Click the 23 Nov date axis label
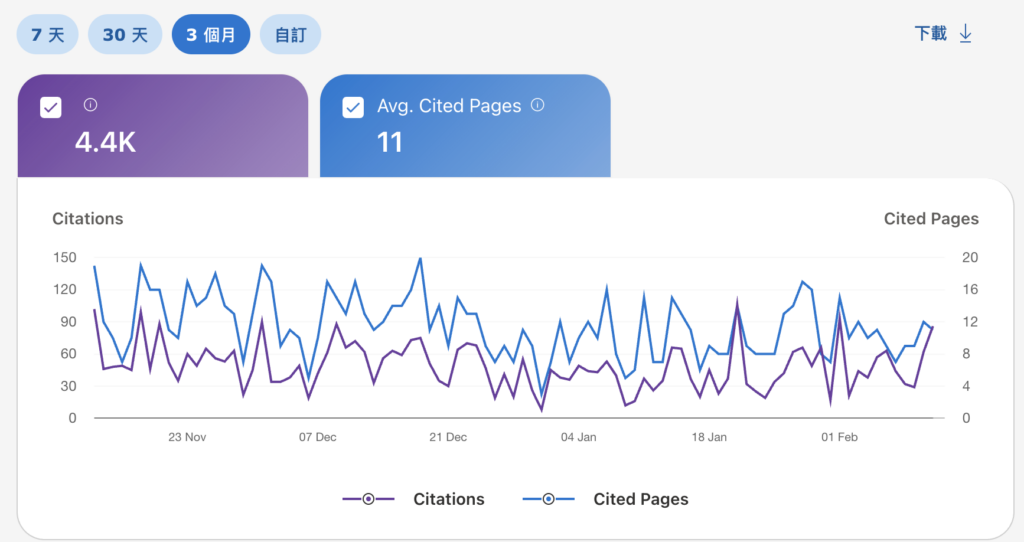 tap(187, 437)
